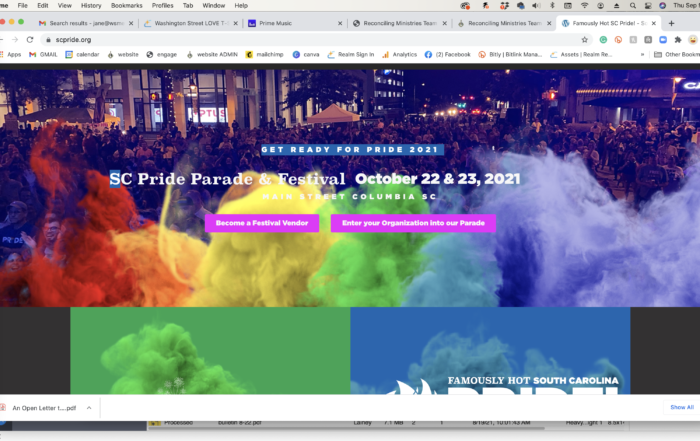Close the Famously Hot SC Pride tab
The image size is (700, 441).
654,23
